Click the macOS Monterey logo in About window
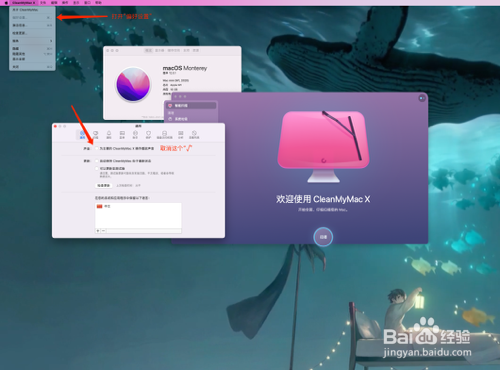This screenshot has height=370, width=500. tap(133, 85)
